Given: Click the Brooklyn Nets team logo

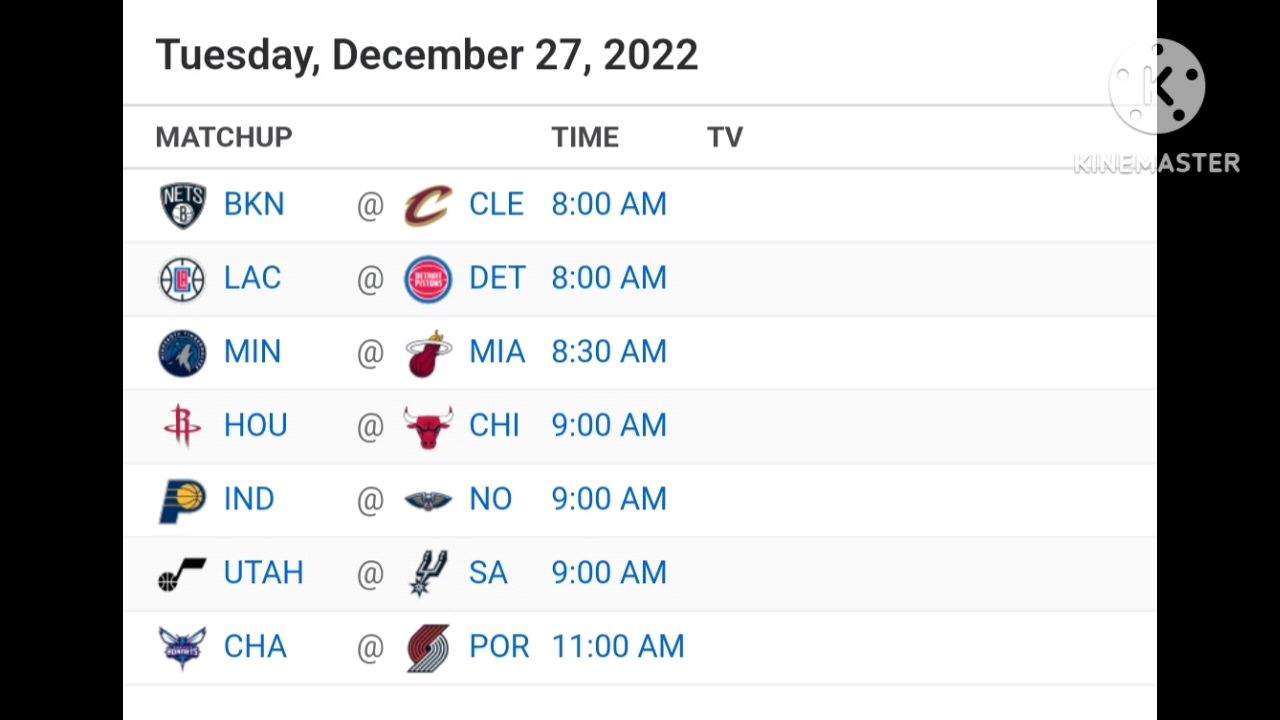Looking at the screenshot, I should tap(182, 205).
